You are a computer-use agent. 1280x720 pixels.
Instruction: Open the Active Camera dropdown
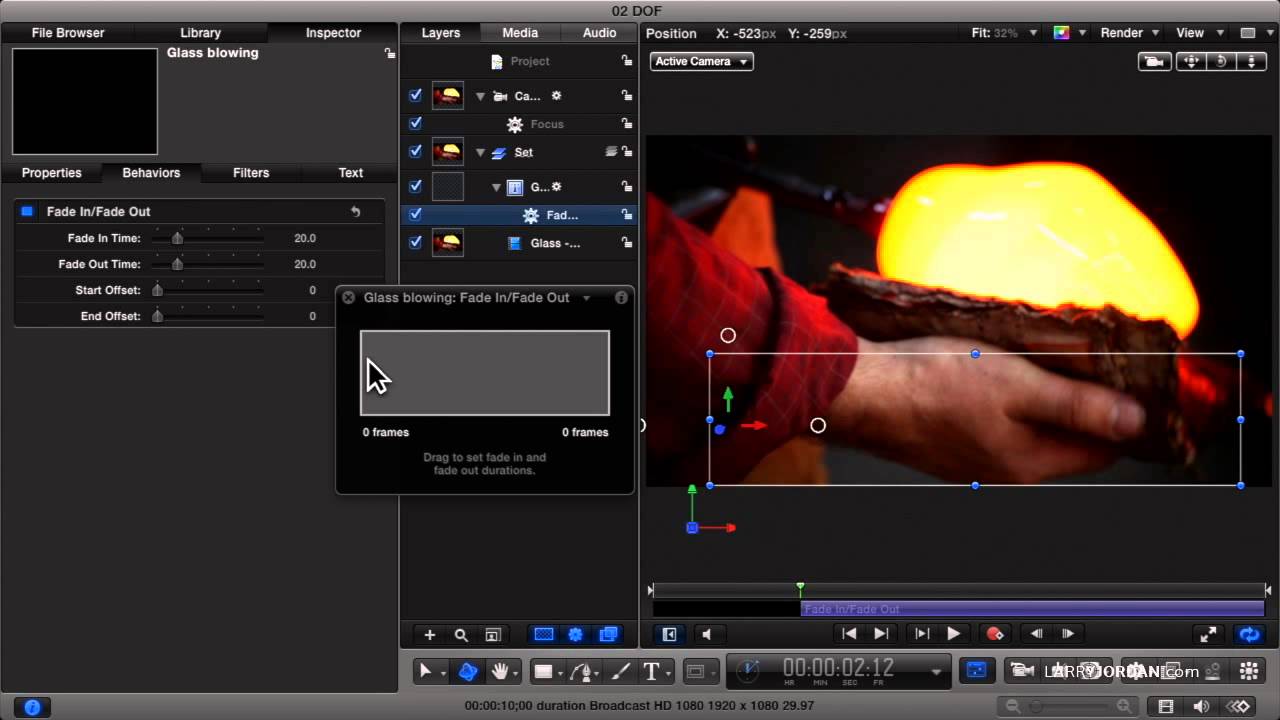701,62
